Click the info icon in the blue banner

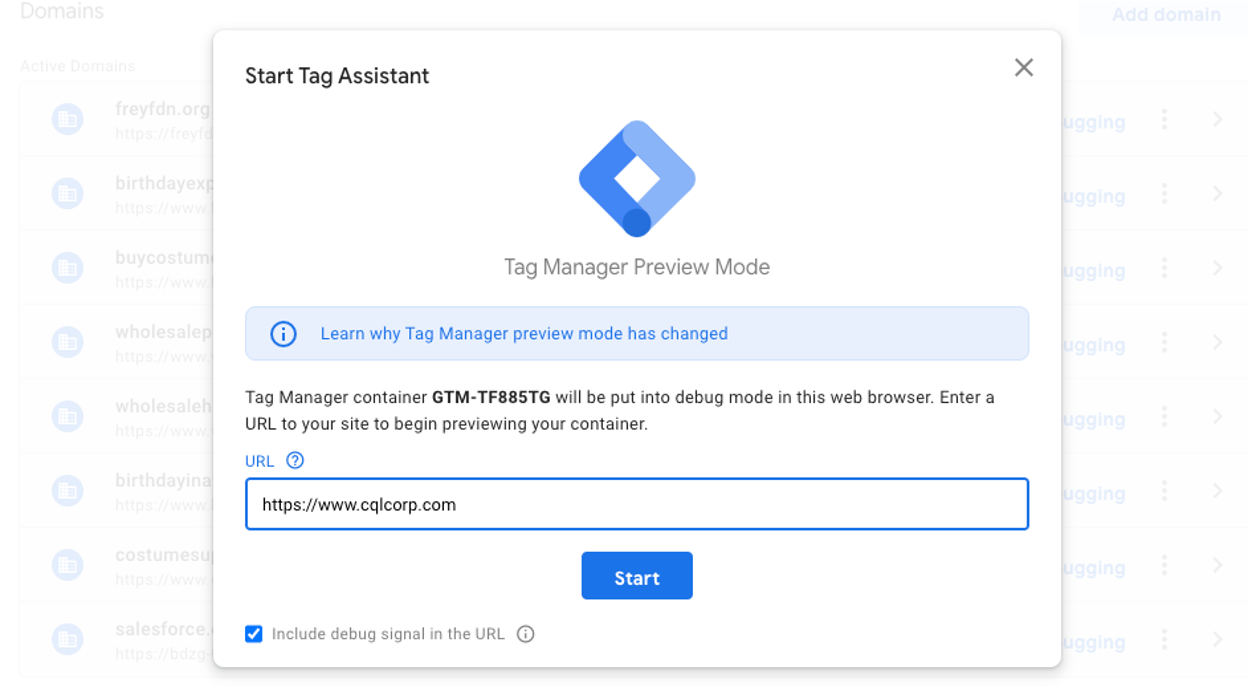tap(283, 334)
